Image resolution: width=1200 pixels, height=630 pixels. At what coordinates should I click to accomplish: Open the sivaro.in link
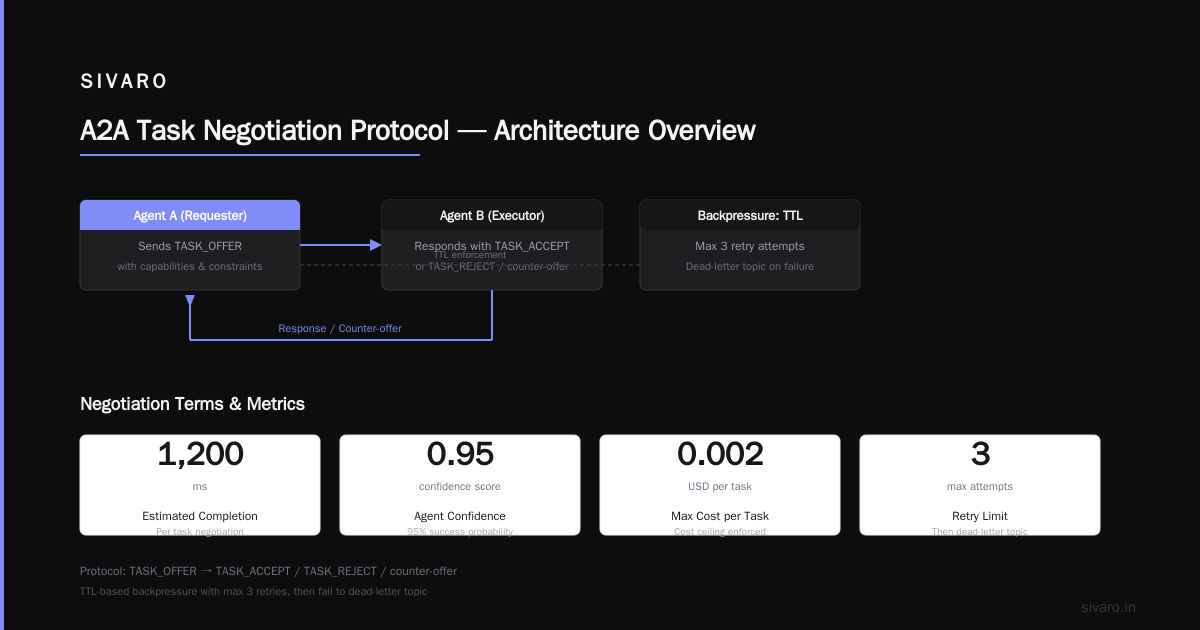[x=1109, y=607]
